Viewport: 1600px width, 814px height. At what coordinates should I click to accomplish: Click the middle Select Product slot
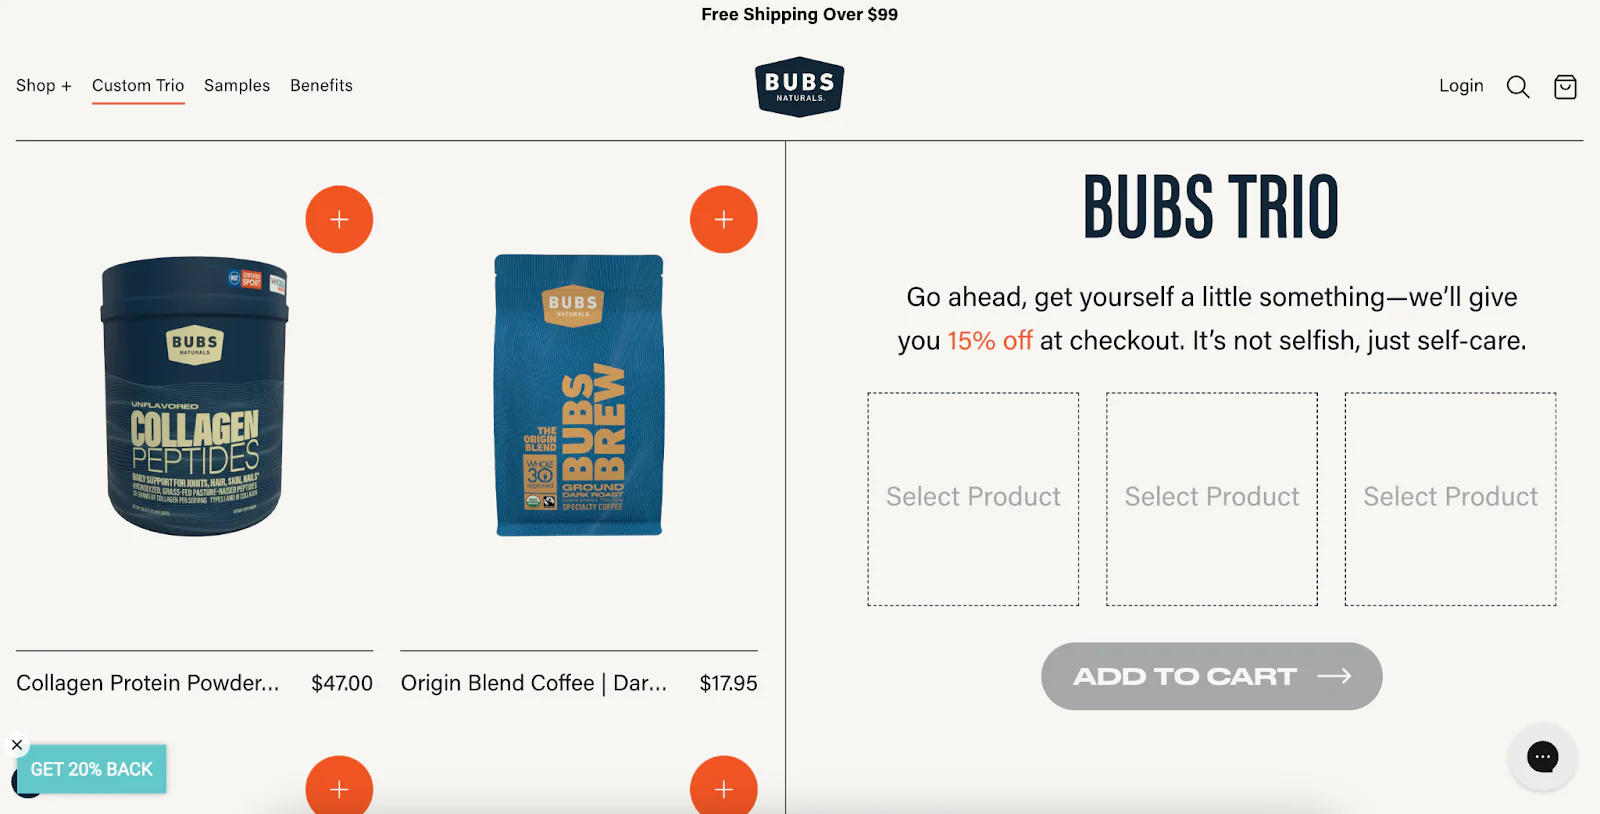pyautogui.click(x=1211, y=497)
